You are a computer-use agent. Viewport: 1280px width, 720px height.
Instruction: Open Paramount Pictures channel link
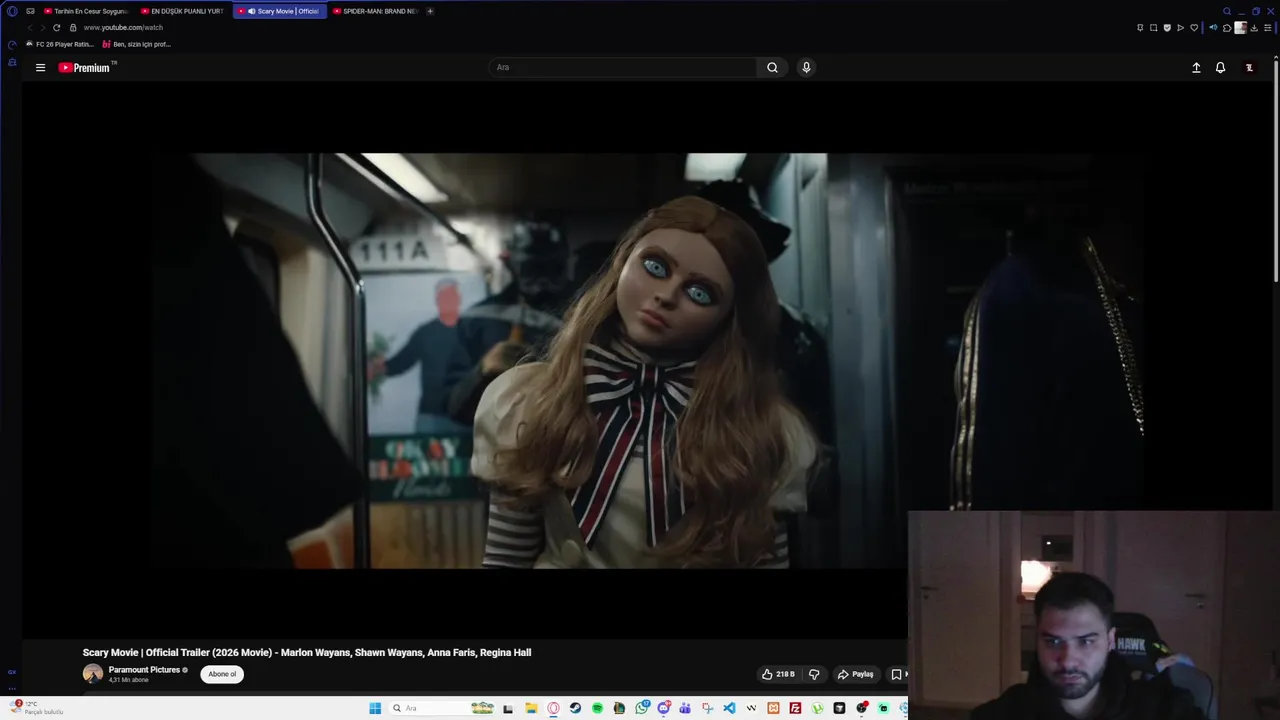pos(144,670)
